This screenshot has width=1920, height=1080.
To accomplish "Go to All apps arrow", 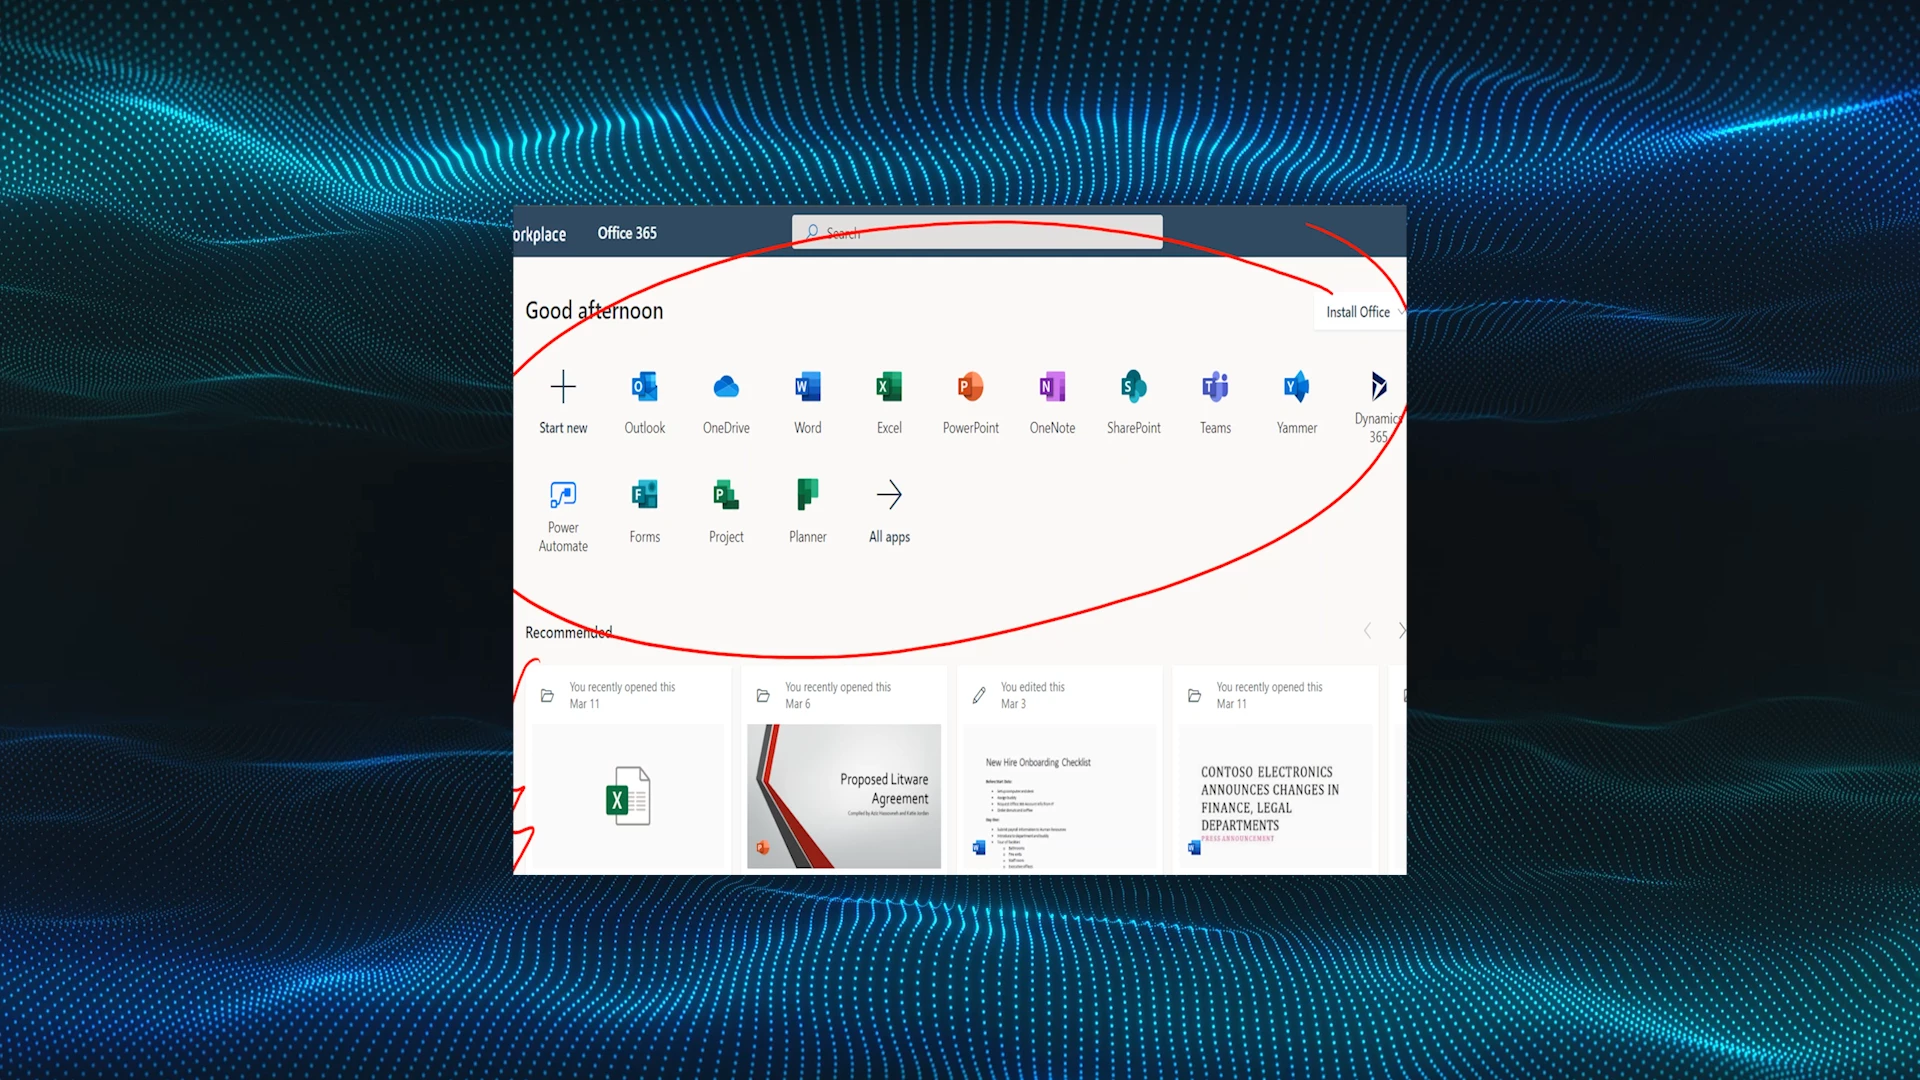I will click(x=889, y=495).
